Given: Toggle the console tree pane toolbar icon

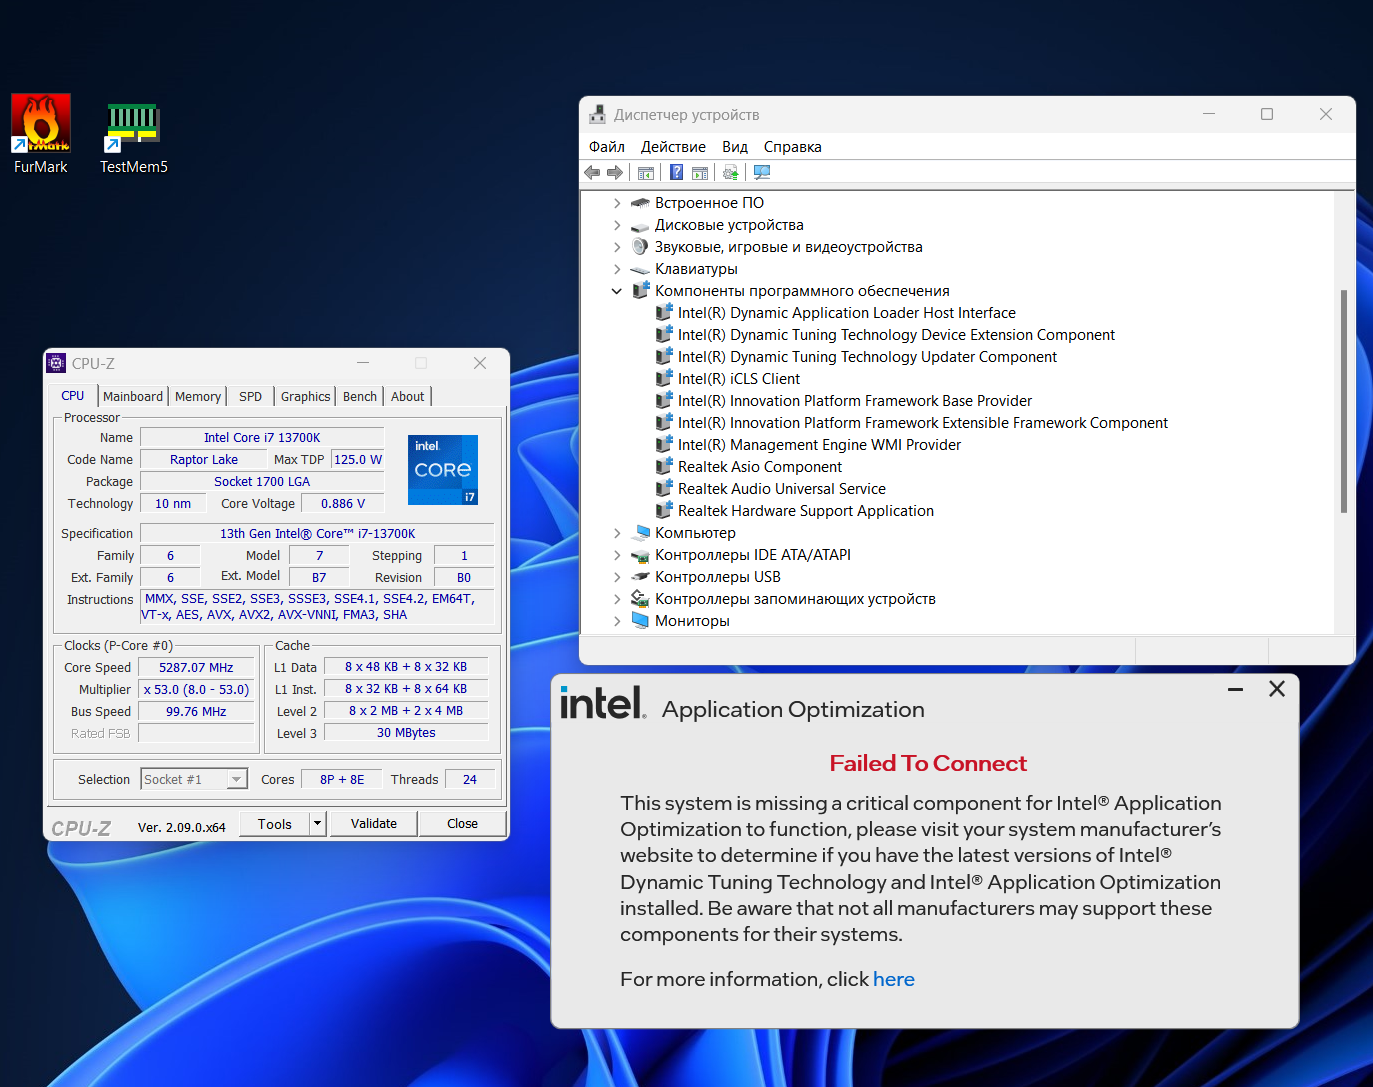Looking at the screenshot, I should (646, 173).
